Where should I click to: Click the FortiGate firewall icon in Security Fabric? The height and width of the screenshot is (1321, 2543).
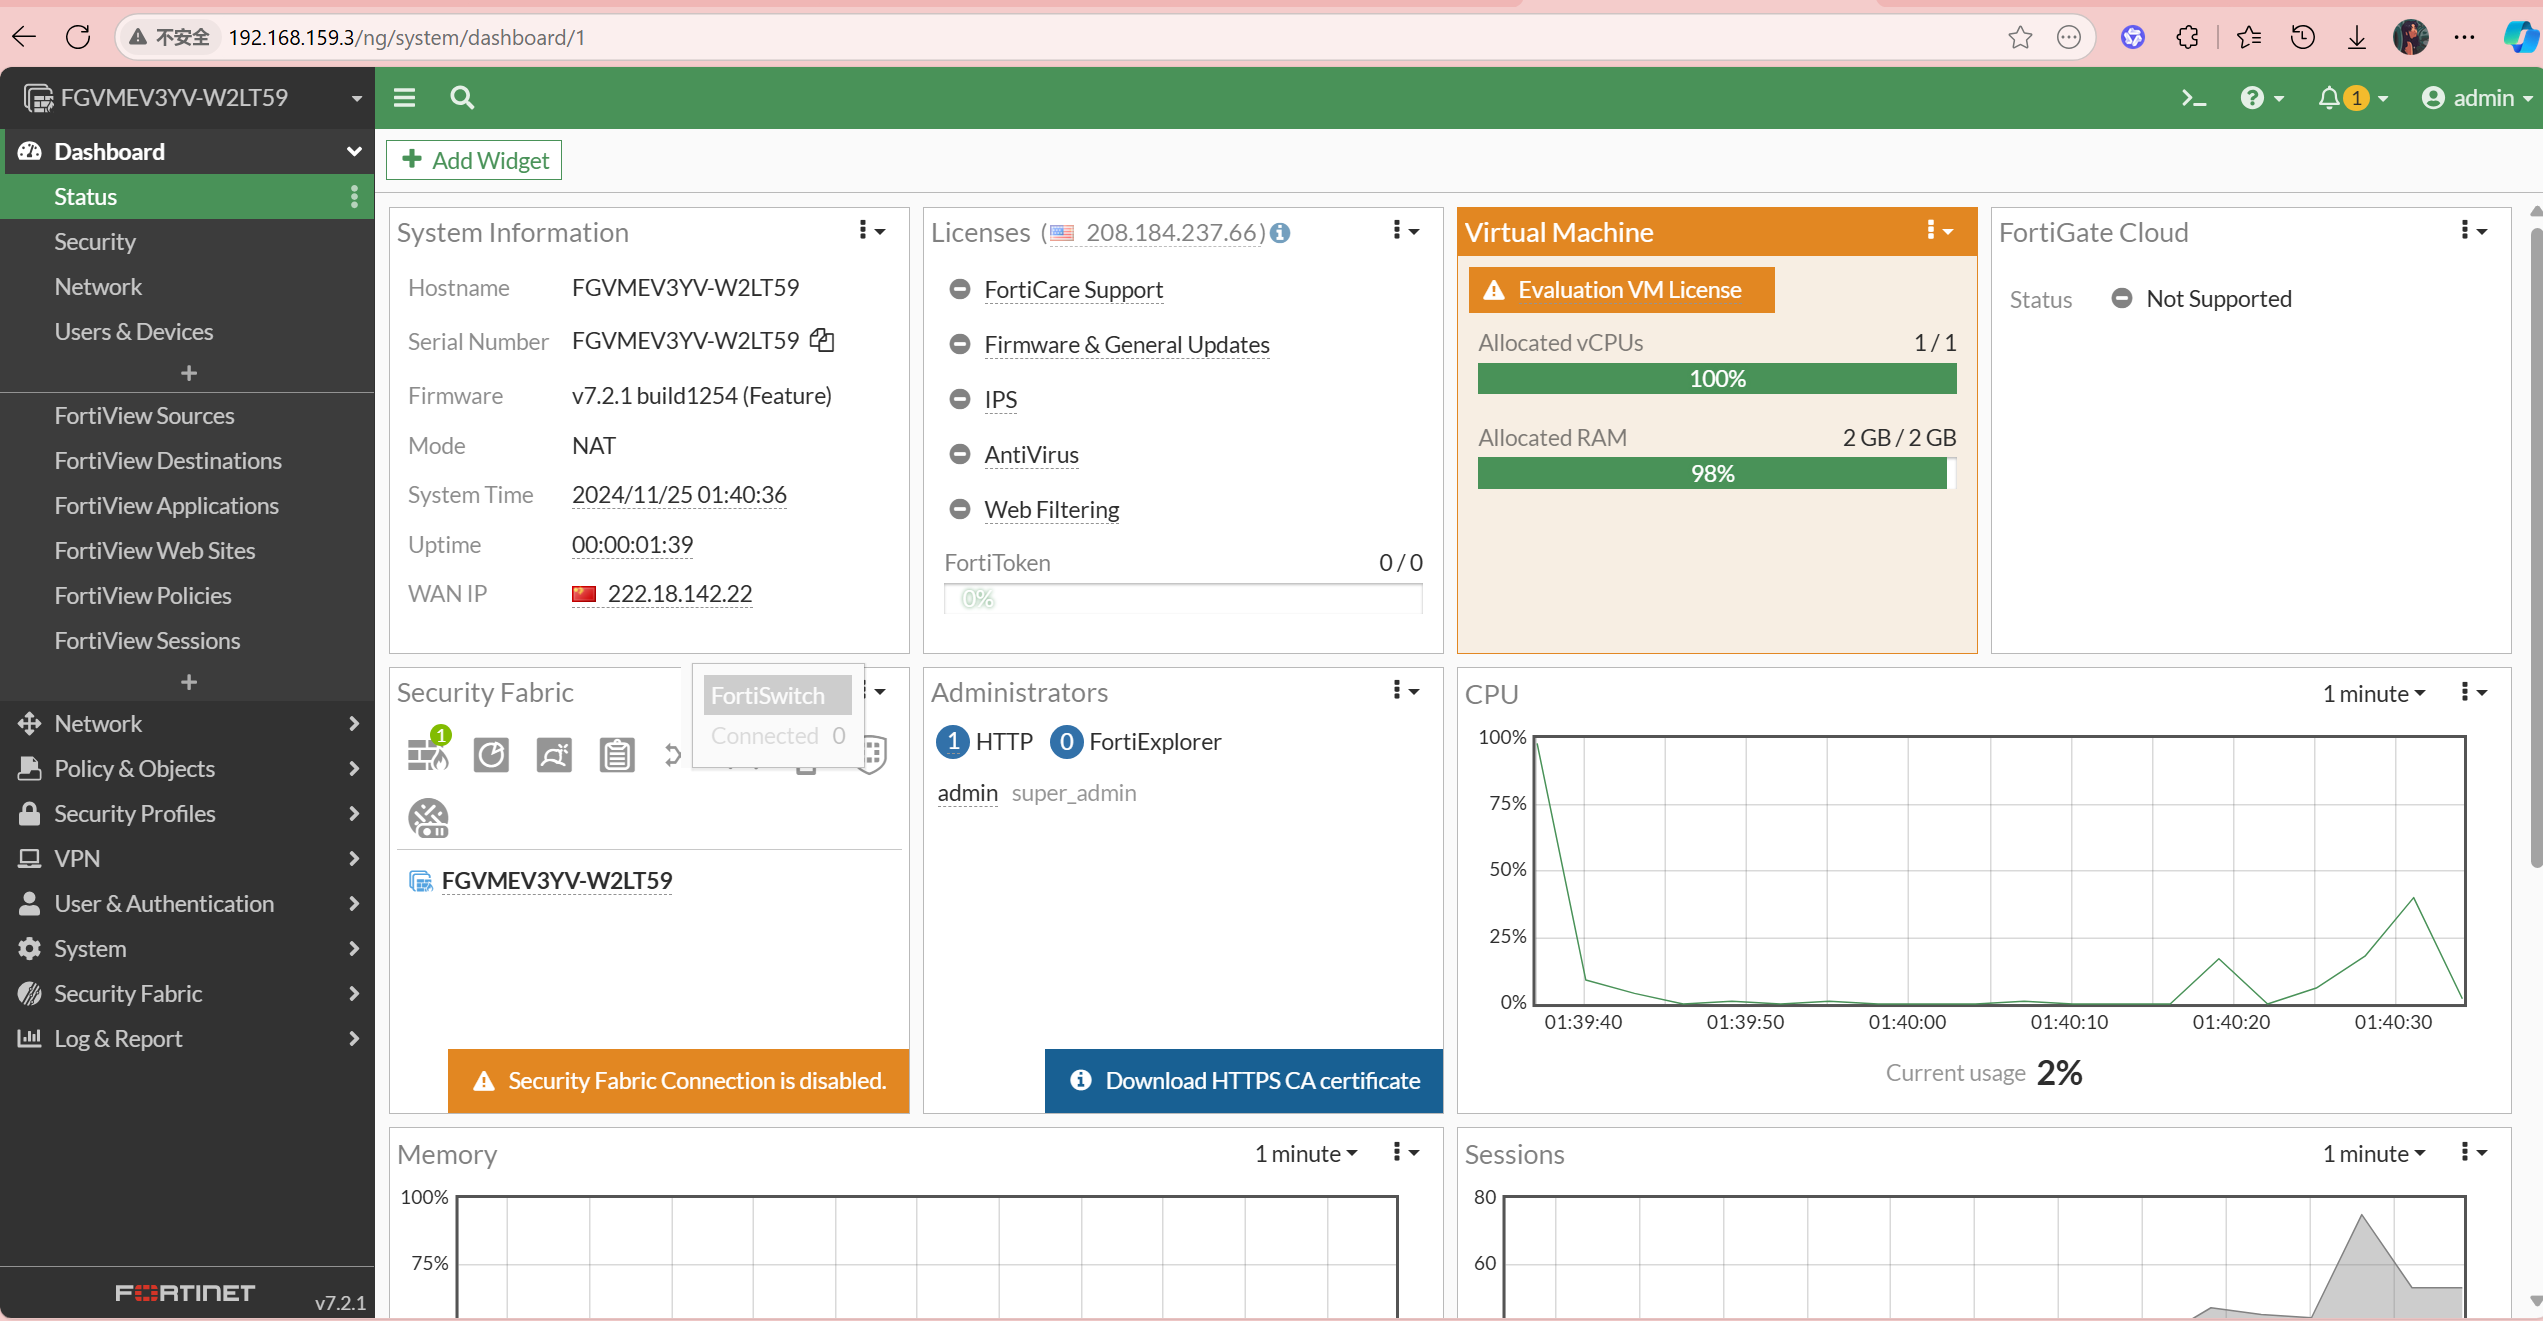428,754
